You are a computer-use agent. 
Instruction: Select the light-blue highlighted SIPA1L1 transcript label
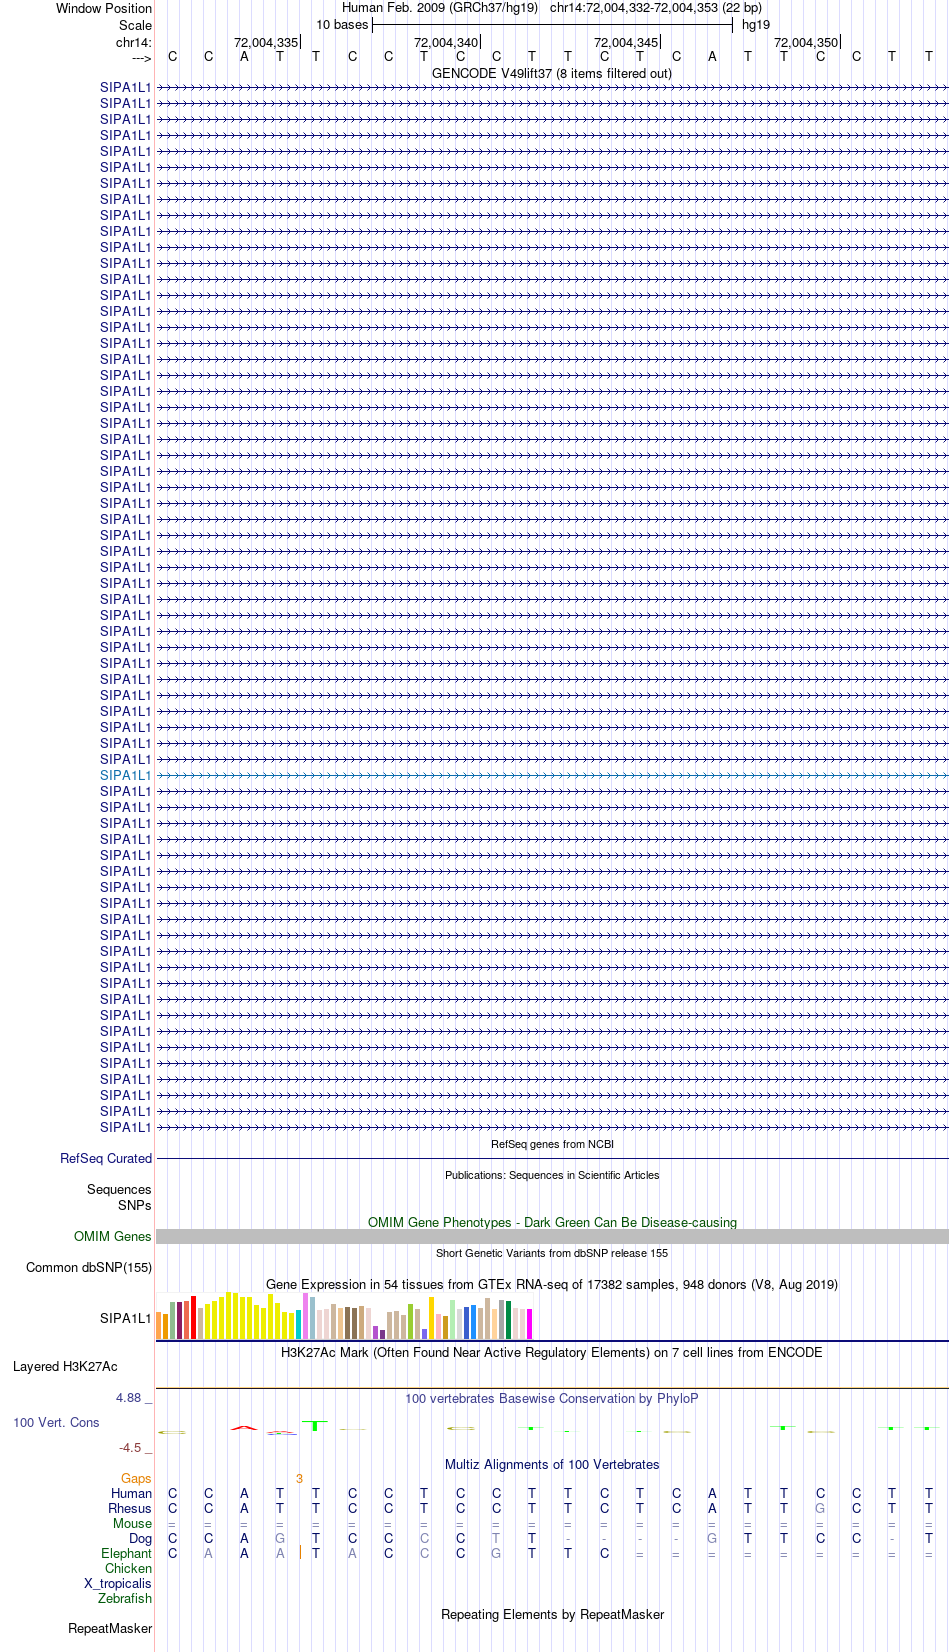click(x=126, y=775)
